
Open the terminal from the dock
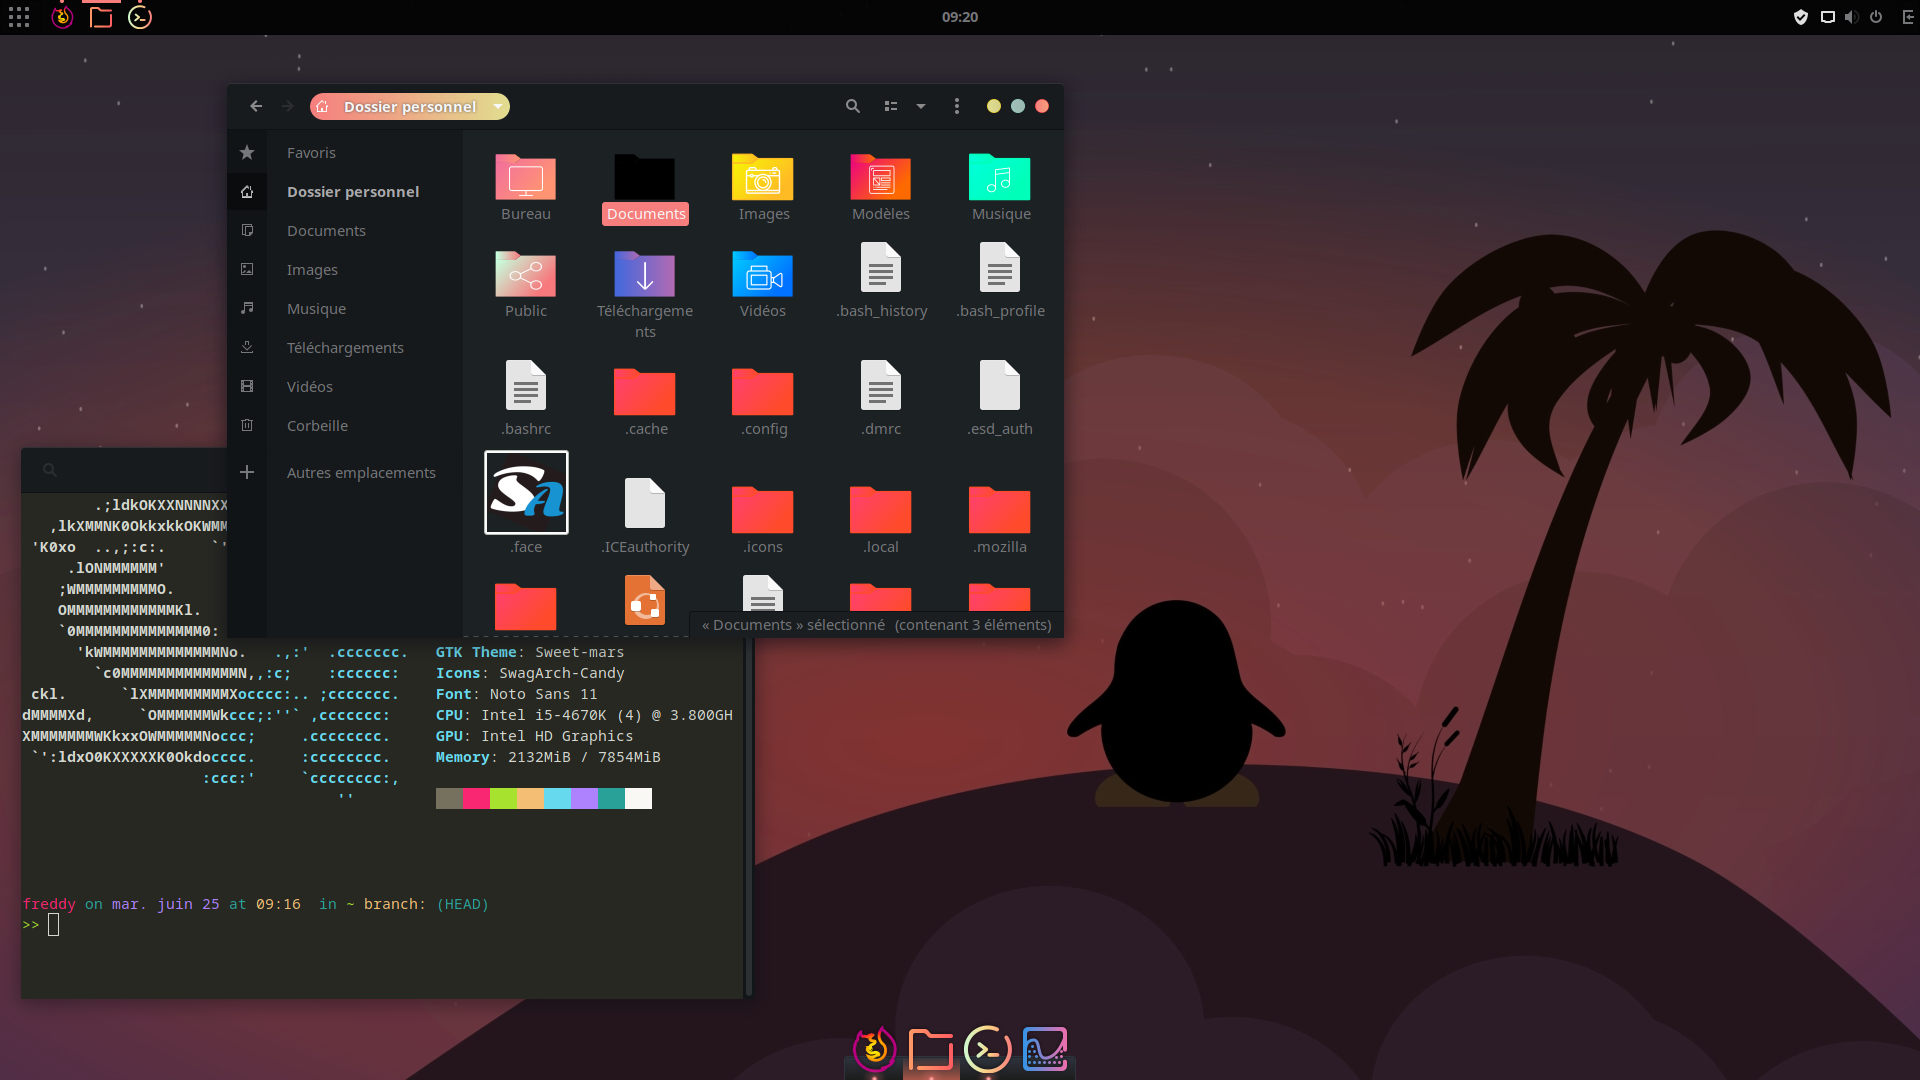[988, 1049]
